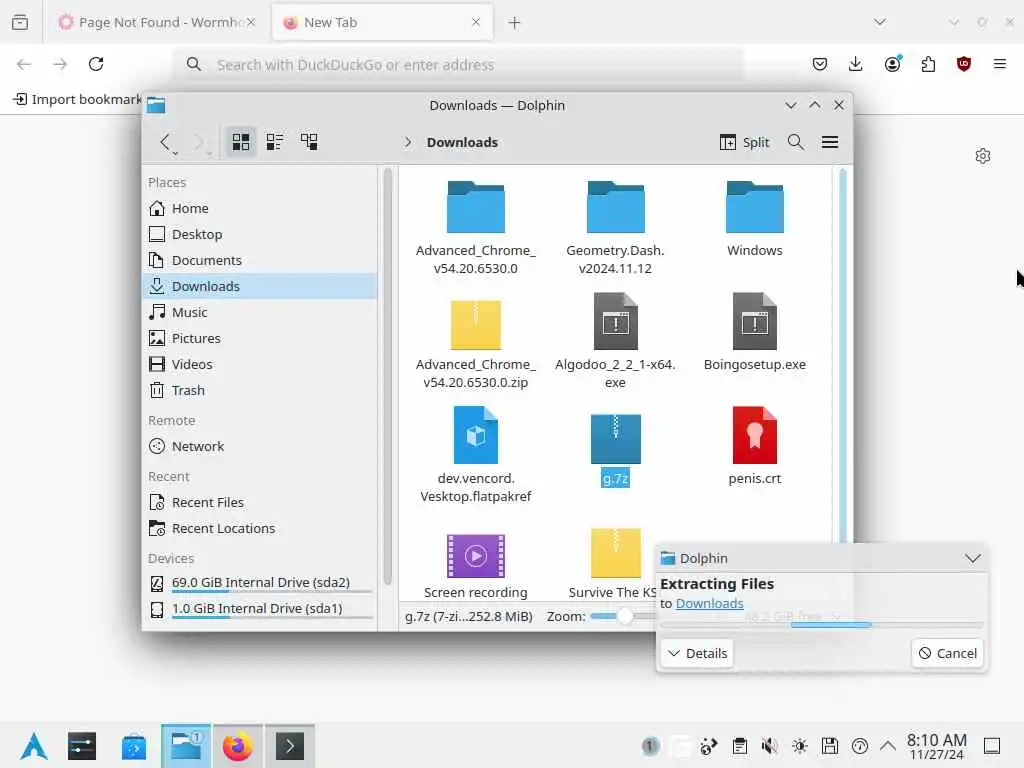Open Music in the Places panel
Image resolution: width=1024 pixels, height=768 pixels.
(x=260, y=312)
